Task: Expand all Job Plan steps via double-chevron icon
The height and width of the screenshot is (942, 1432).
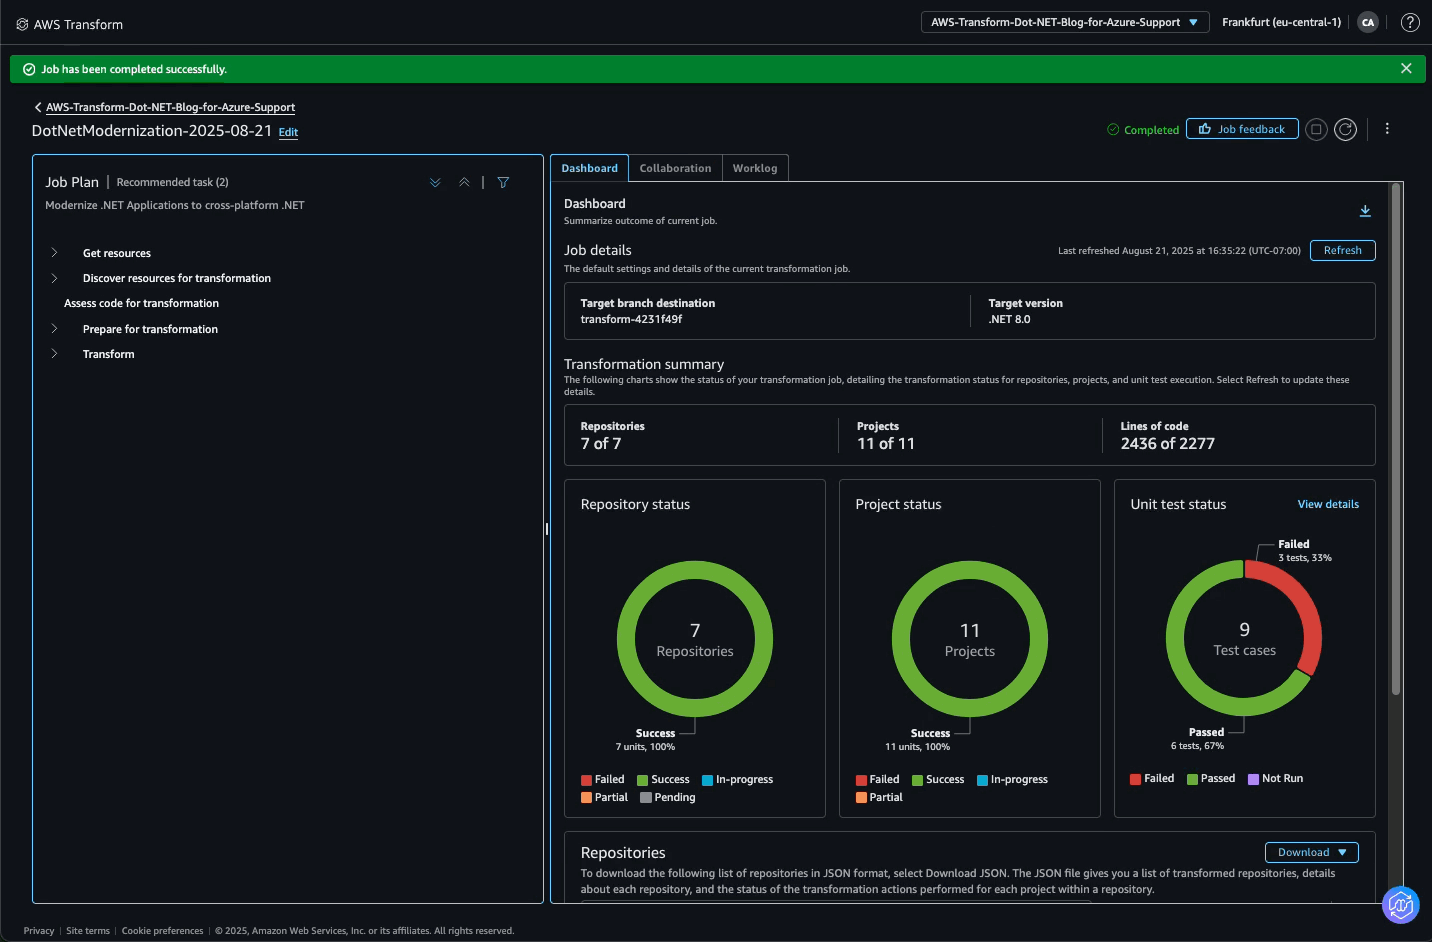Action: pos(434,182)
